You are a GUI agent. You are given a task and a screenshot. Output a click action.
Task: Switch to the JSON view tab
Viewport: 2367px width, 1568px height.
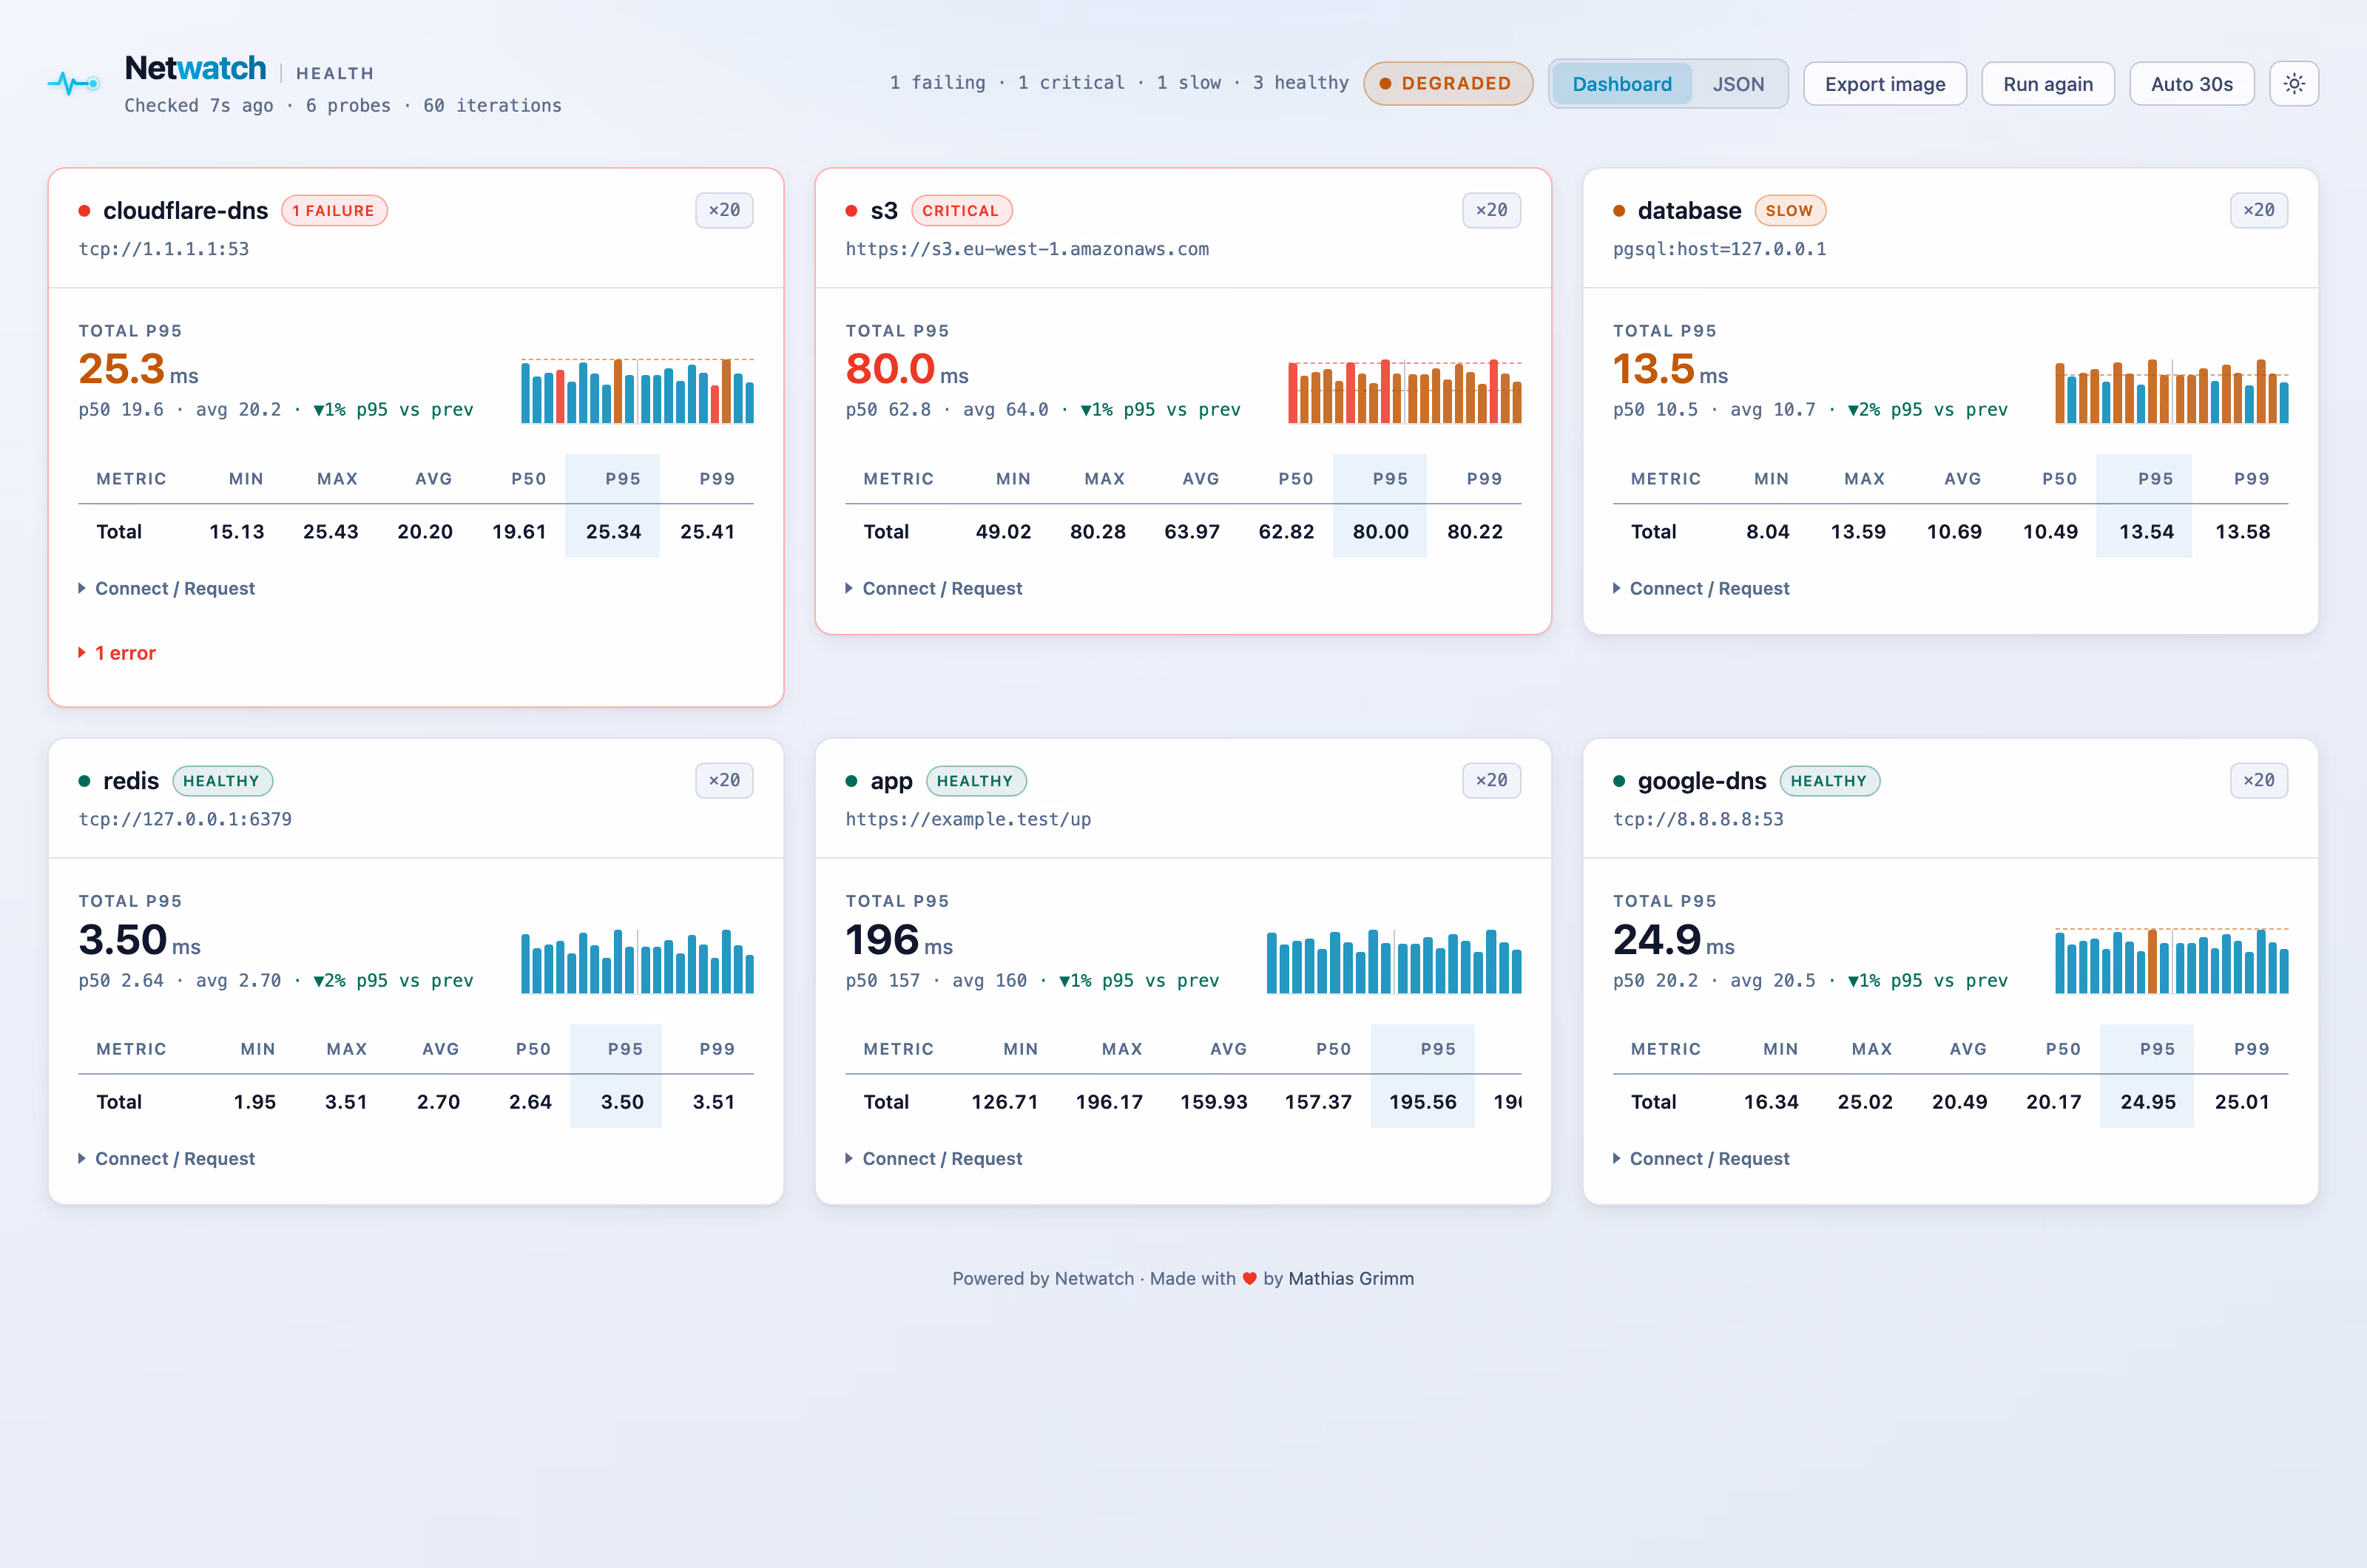[1738, 84]
